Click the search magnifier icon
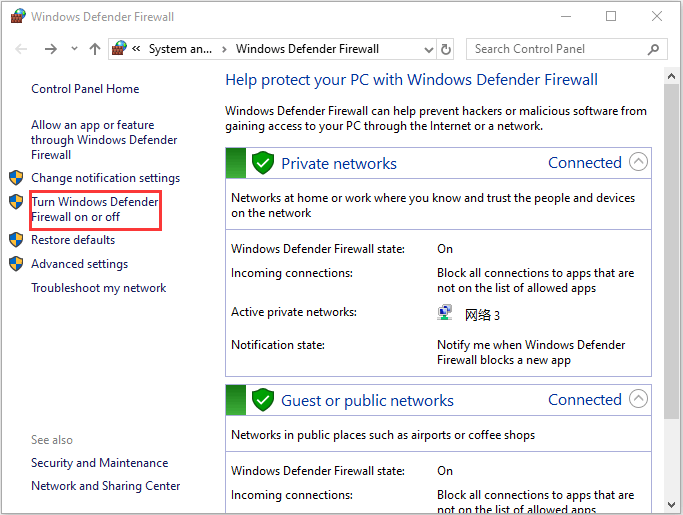 [653, 49]
